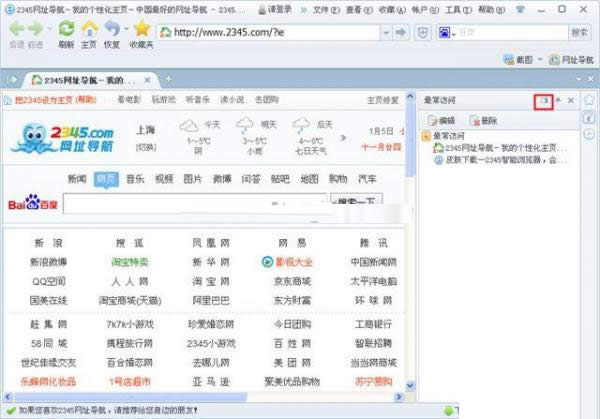Screen dimensions: 600x419
Task: Click the Screenshot (截图) tool icon
Action: coord(509,60)
